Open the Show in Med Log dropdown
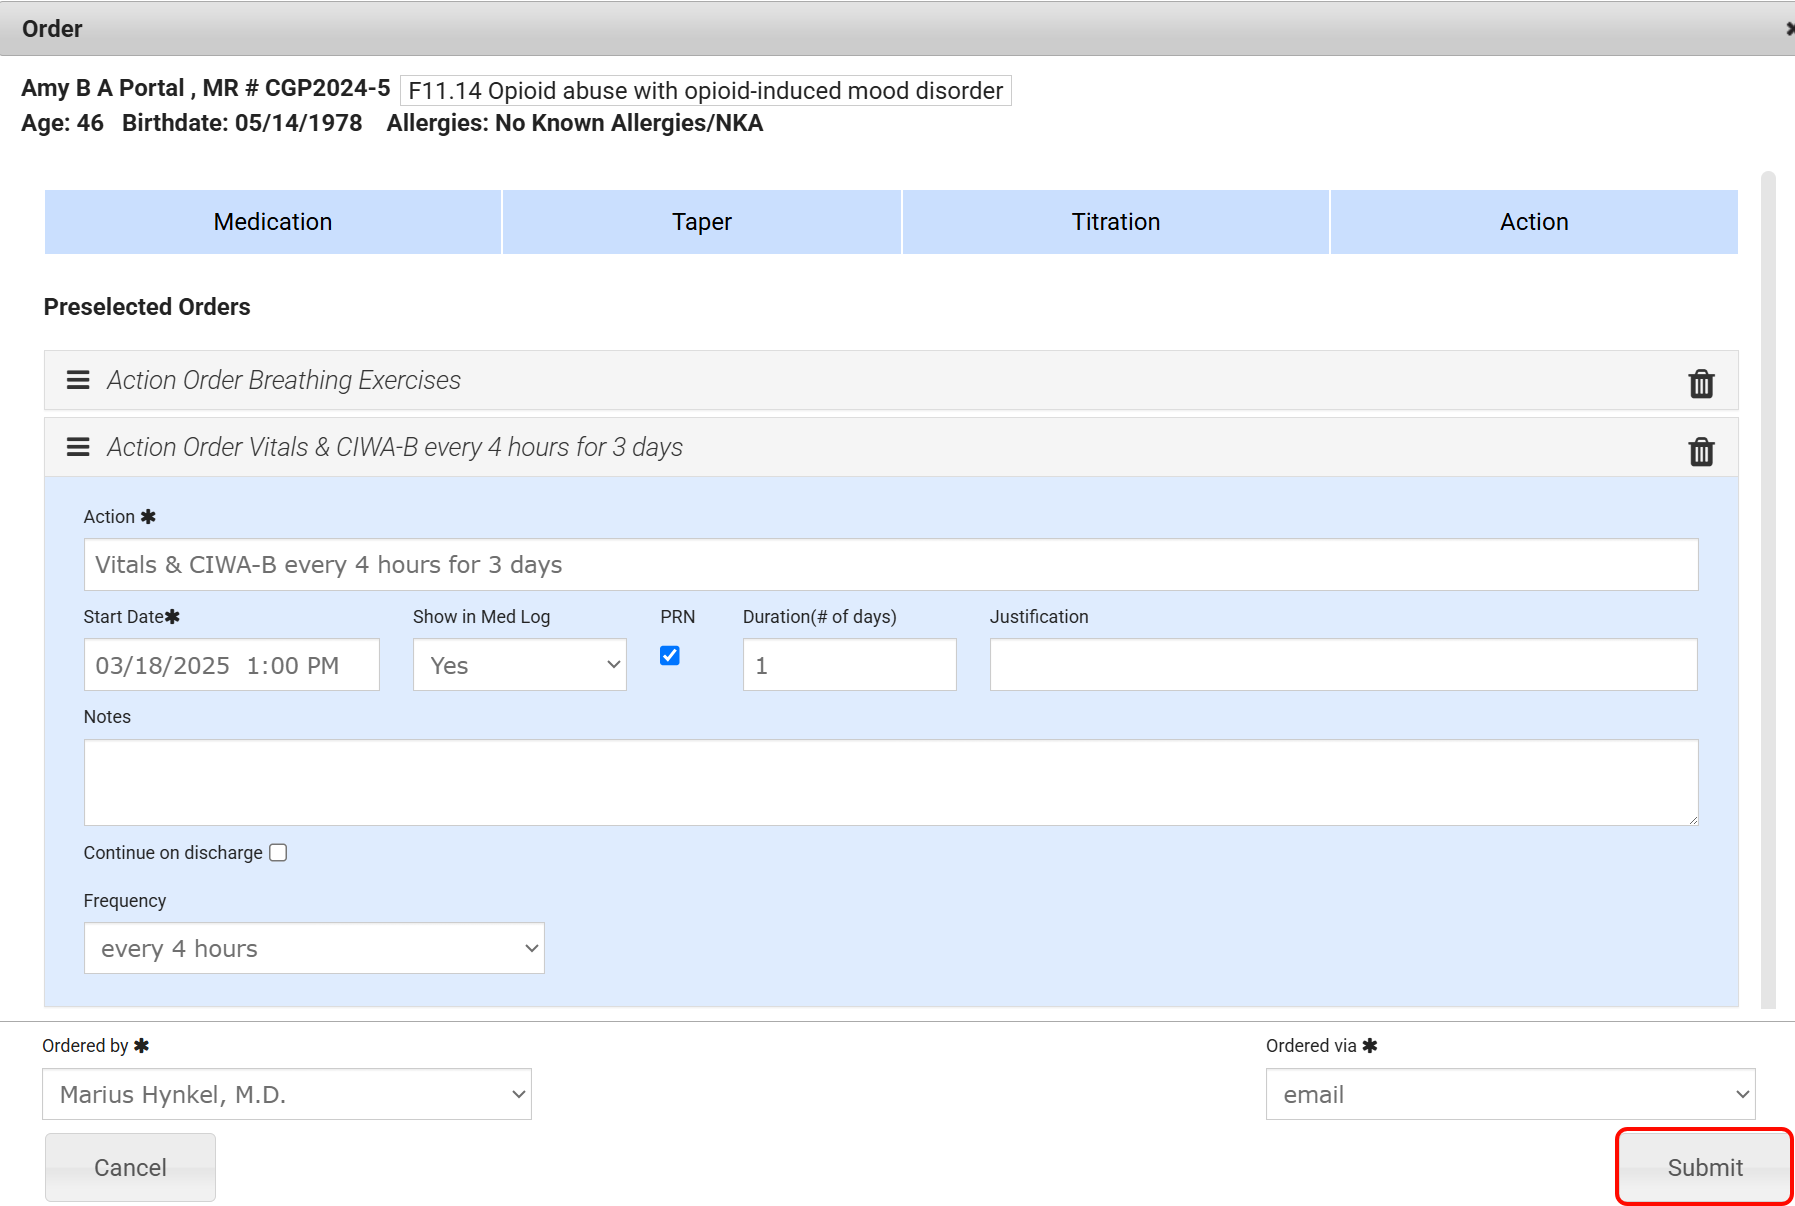 [x=519, y=665]
